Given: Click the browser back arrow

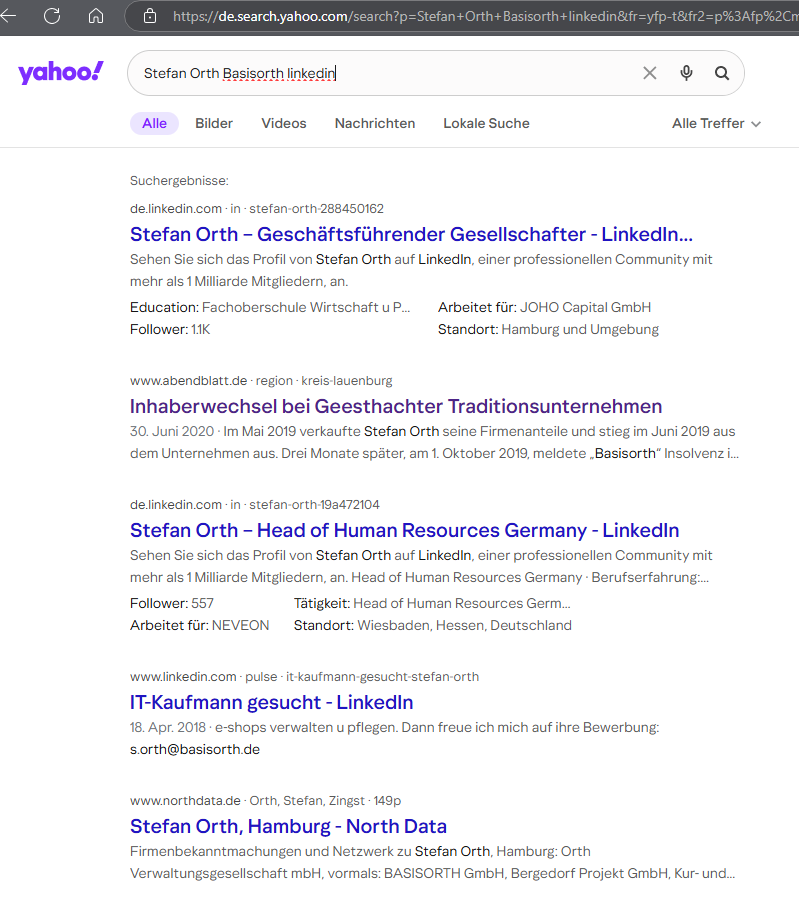Looking at the screenshot, I should (9, 16).
